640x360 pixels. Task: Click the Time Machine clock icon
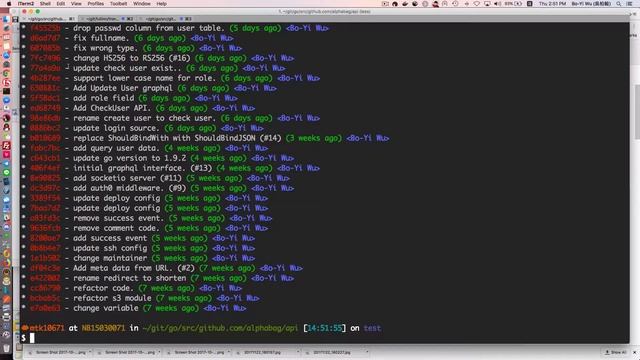tap(455, 4)
